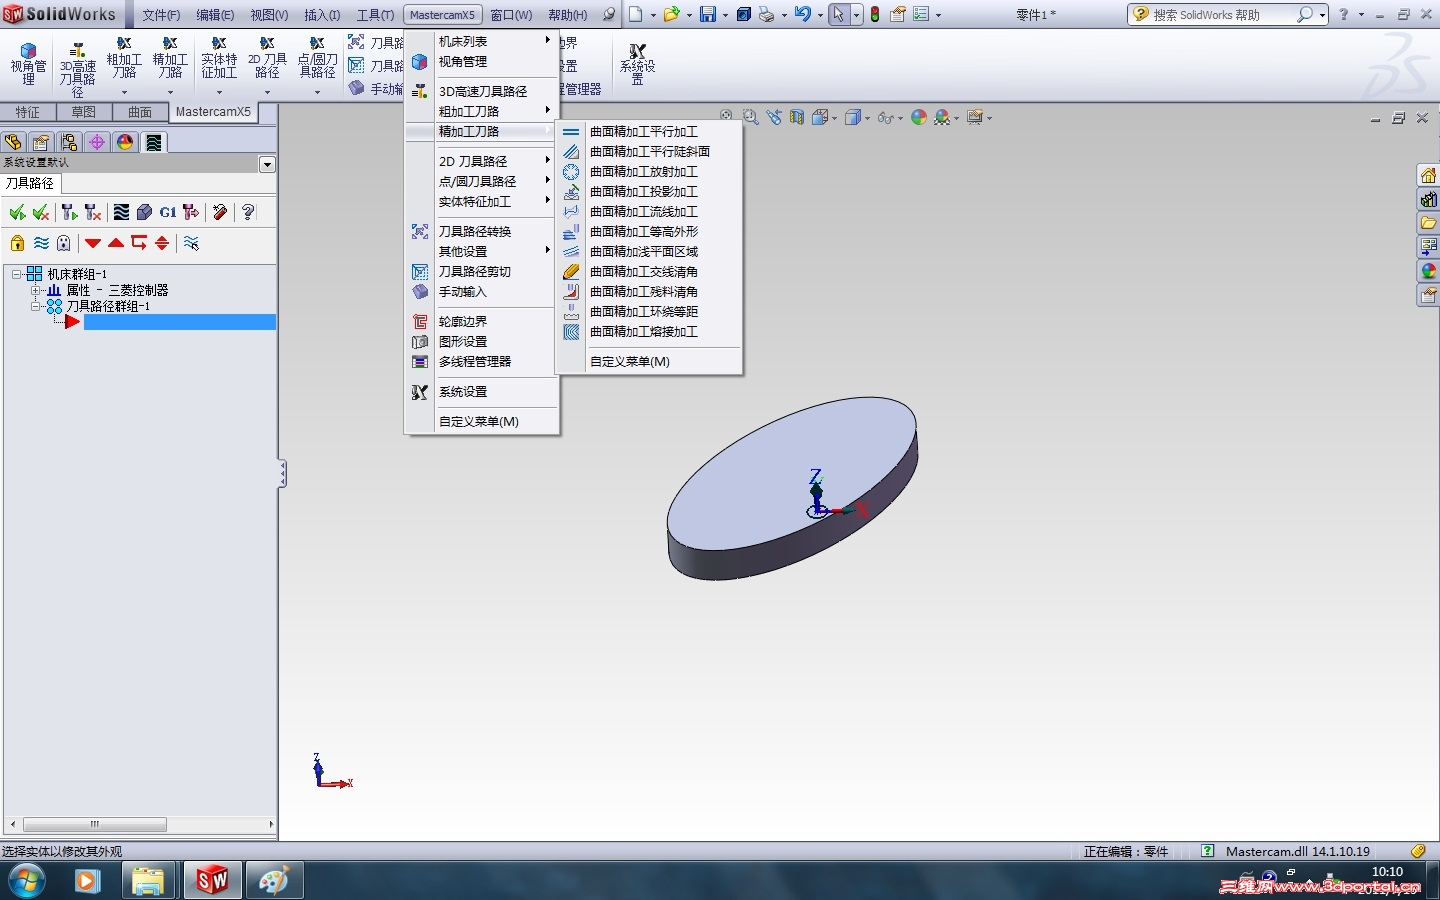Click the black wave backplot icon
Screen dimensions: 1440x900
[x=121, y=212]
